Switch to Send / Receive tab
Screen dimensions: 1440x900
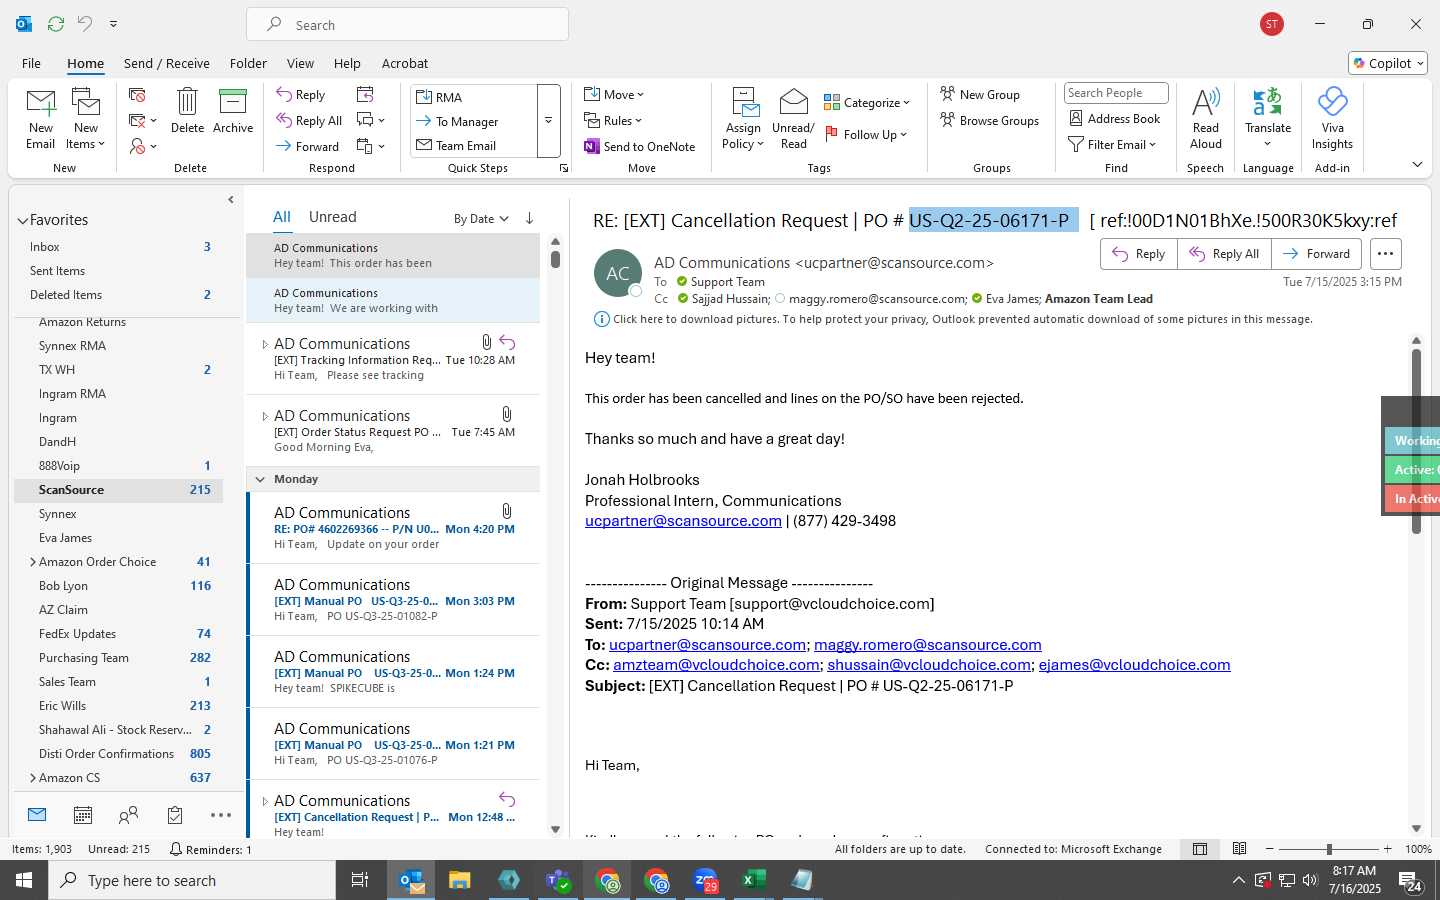coord(167,63)
